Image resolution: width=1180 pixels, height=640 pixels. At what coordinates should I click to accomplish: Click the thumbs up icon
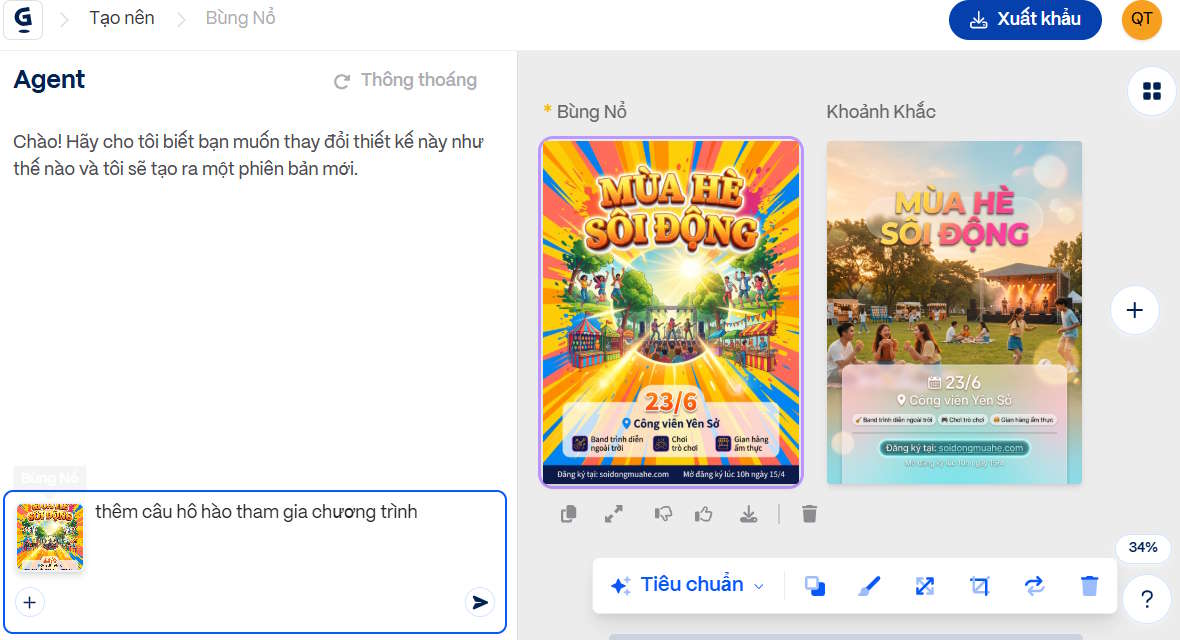(x=704, y=514)
